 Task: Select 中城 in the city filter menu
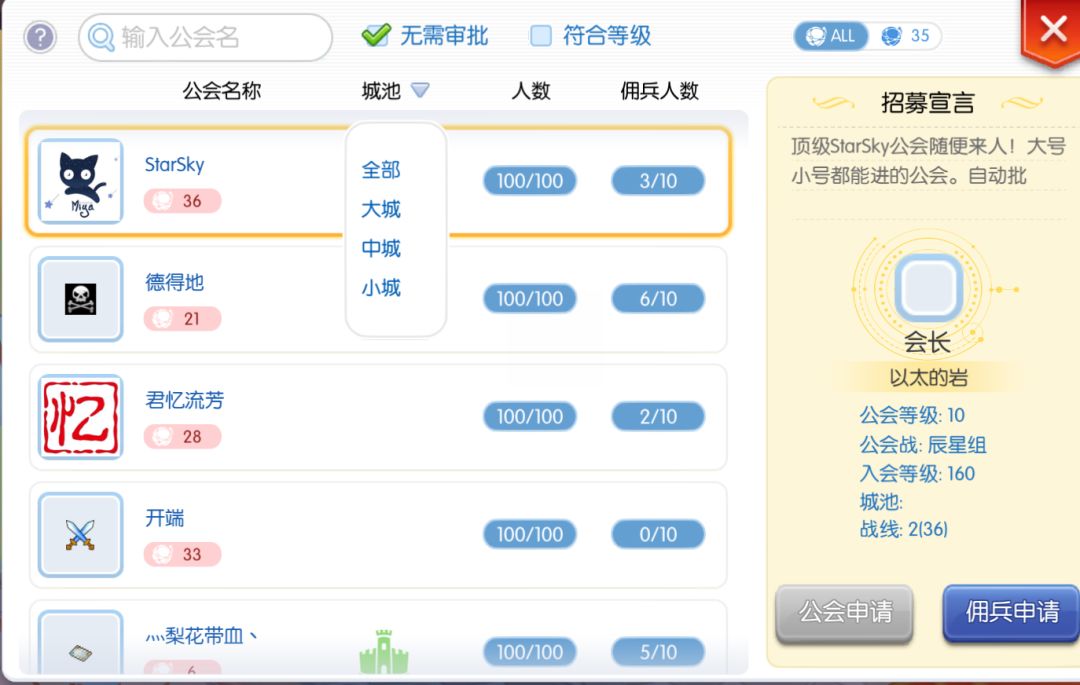click(x=381, y=248)
